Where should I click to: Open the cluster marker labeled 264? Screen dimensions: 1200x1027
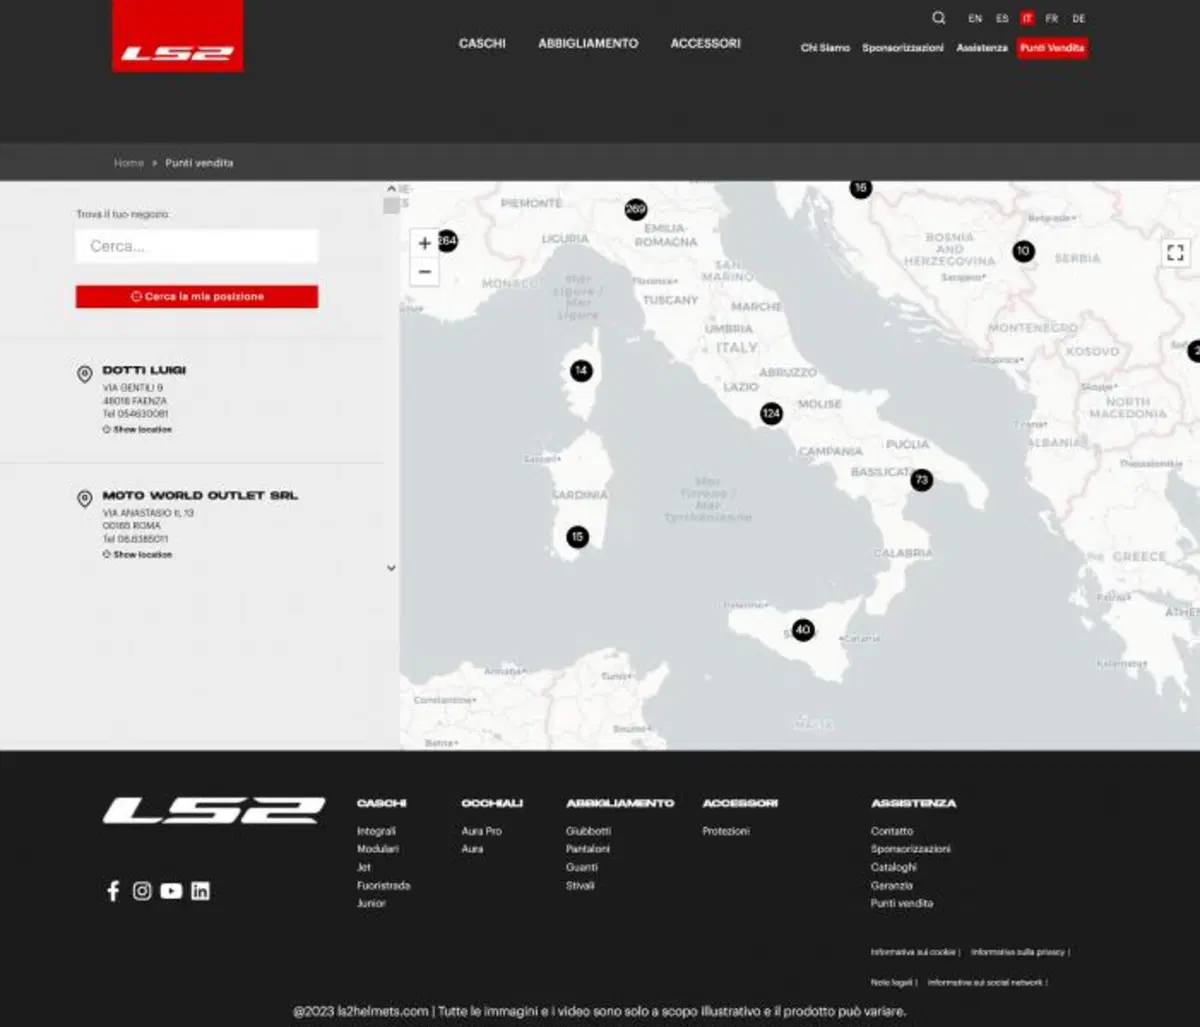pos(447,240)
